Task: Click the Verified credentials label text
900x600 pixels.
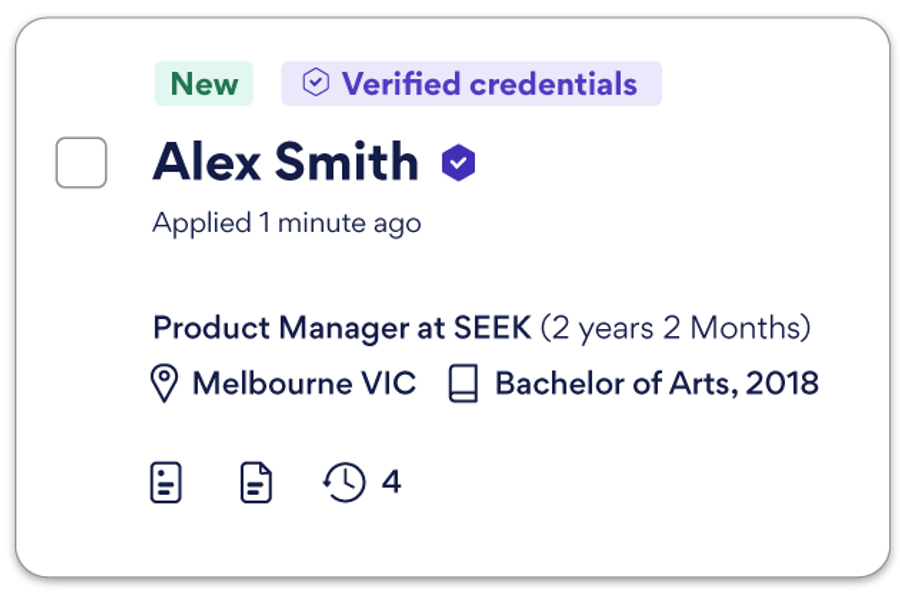Action: tap(489, 84)
